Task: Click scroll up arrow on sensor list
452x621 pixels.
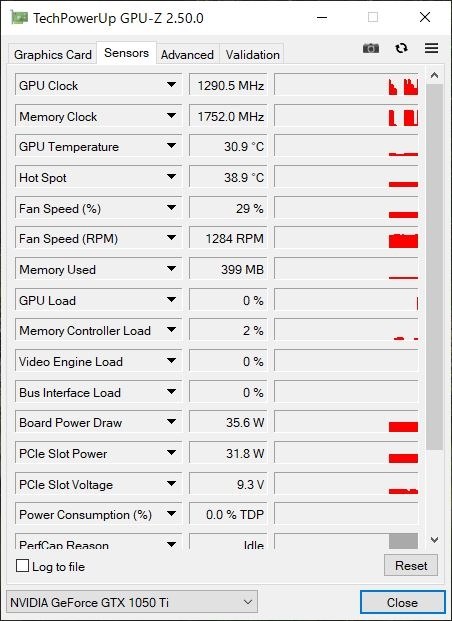Action: pyautogui.click(x=434, y=75)
